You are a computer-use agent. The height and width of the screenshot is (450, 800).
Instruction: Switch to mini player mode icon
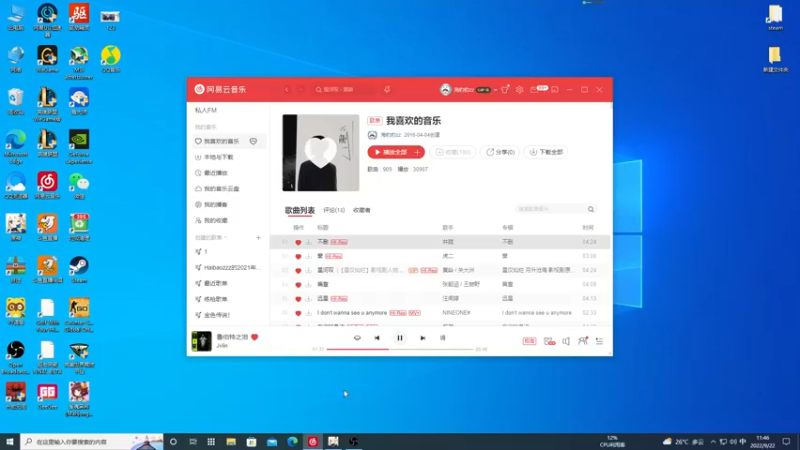tap(555, 89)
